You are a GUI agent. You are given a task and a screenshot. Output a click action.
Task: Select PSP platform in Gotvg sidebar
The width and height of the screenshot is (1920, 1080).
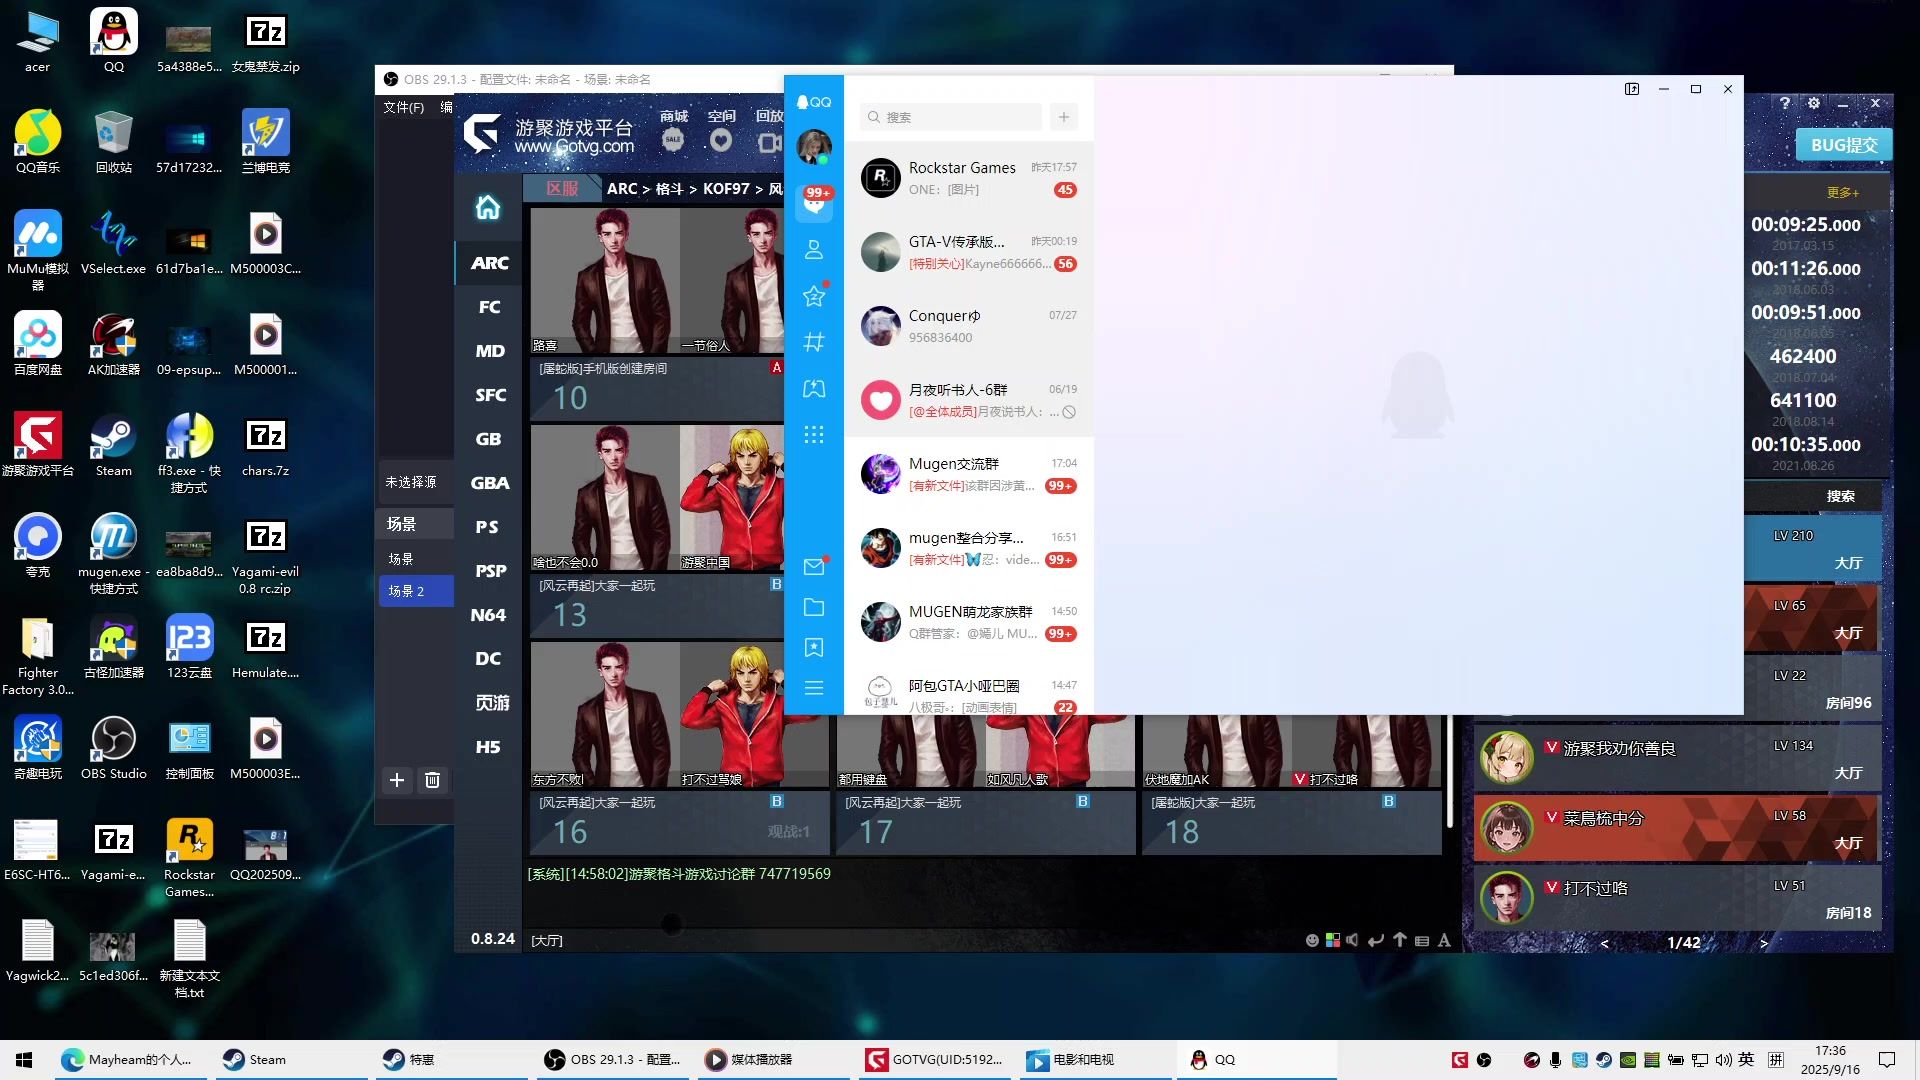[489, 571]
